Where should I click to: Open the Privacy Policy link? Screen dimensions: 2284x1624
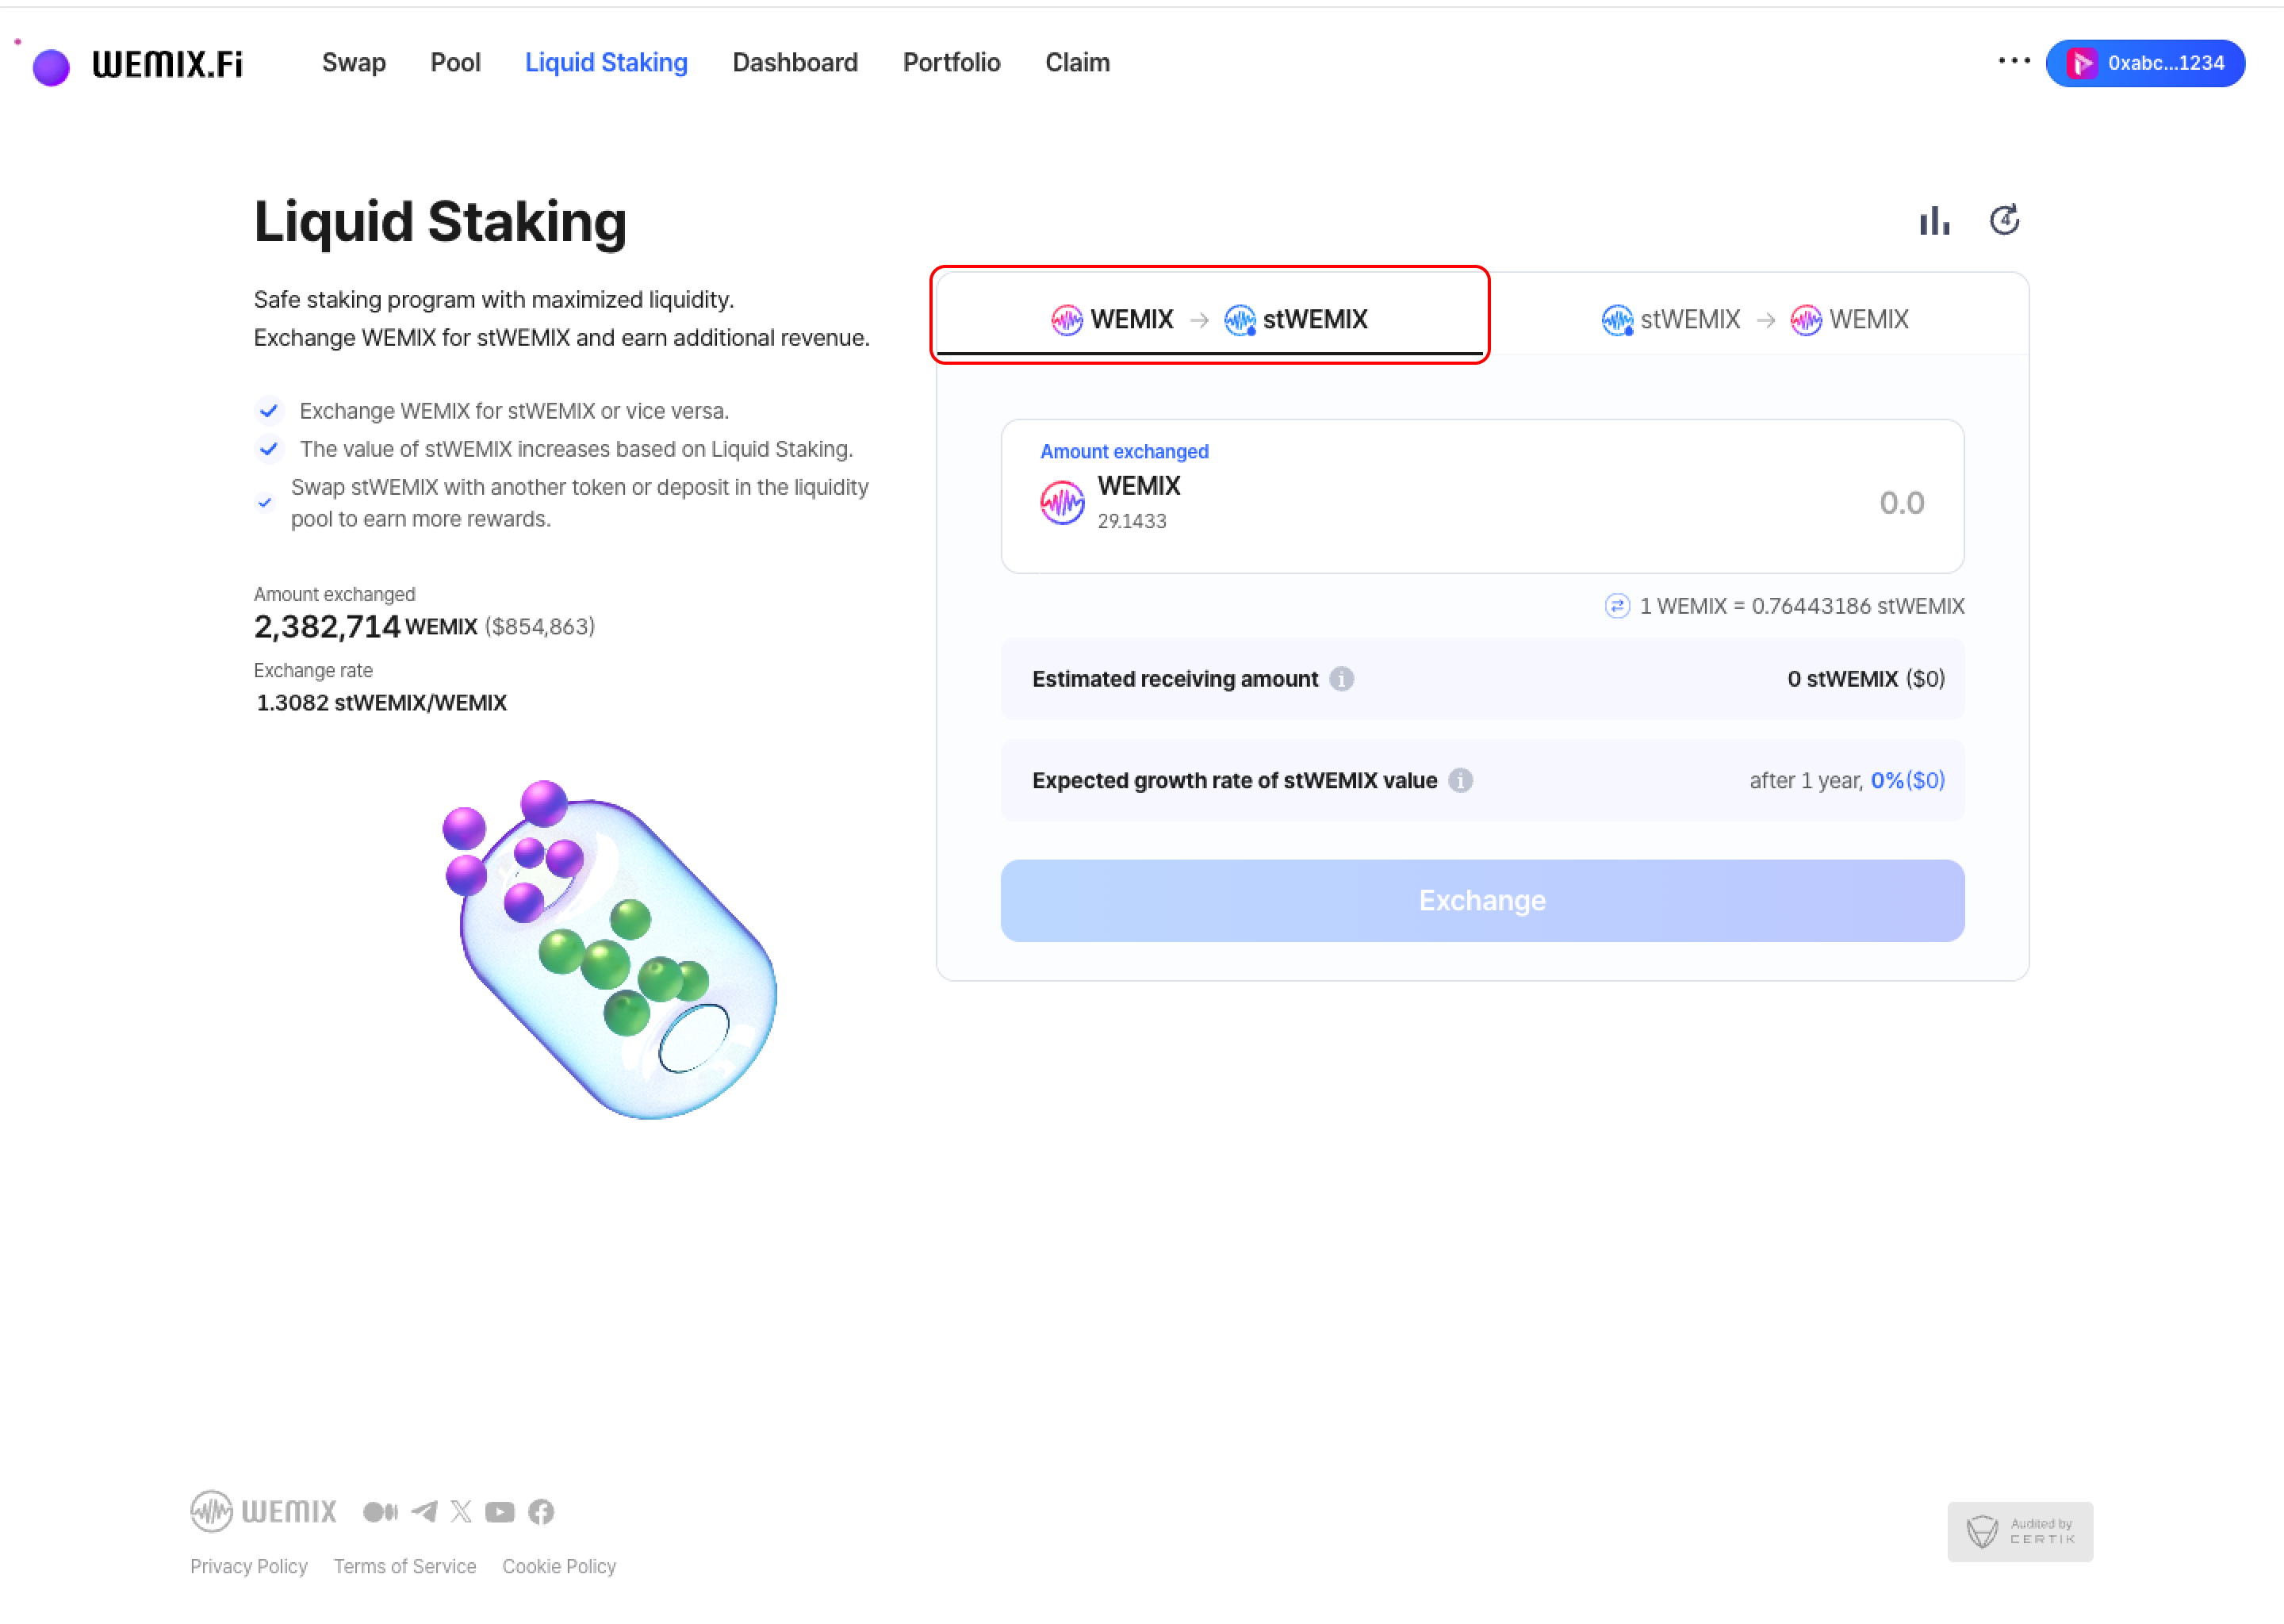click(x=248, y=1566)
